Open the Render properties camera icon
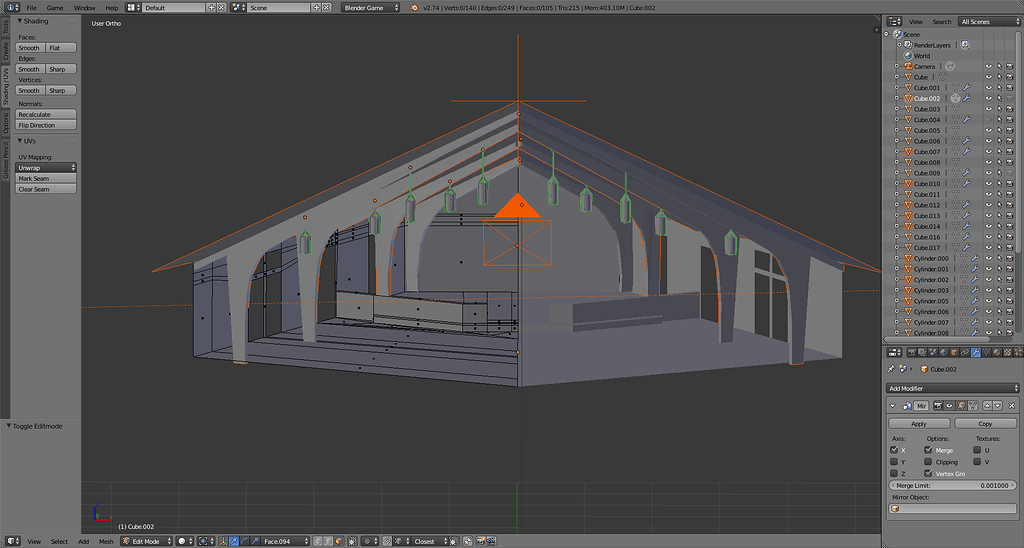1024x548 pixels. tap(912, 353)
